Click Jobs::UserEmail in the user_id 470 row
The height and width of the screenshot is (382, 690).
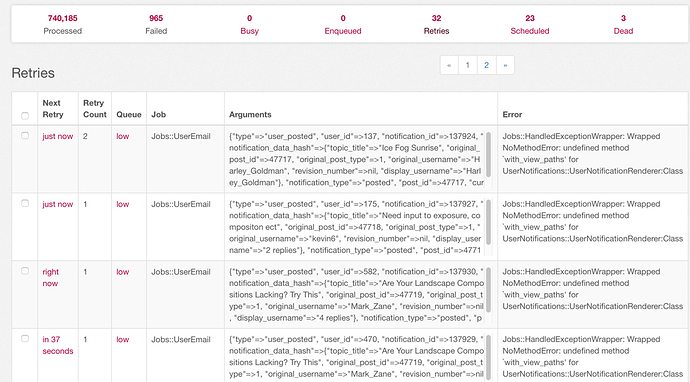point(181,340)
